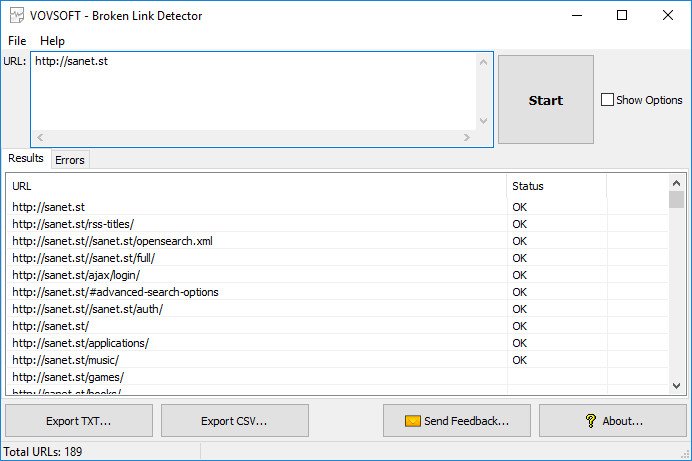
Task: Select the http://sanet.st/rss-titles/ row
Action: point(338,224)
